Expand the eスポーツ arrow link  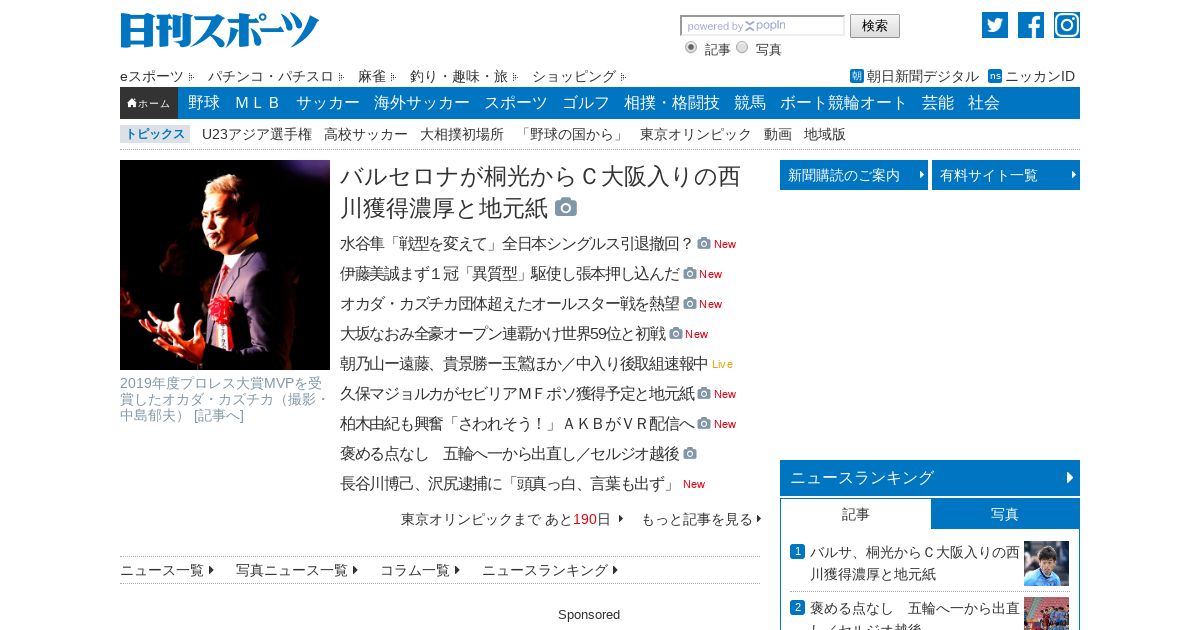point(158,76)
